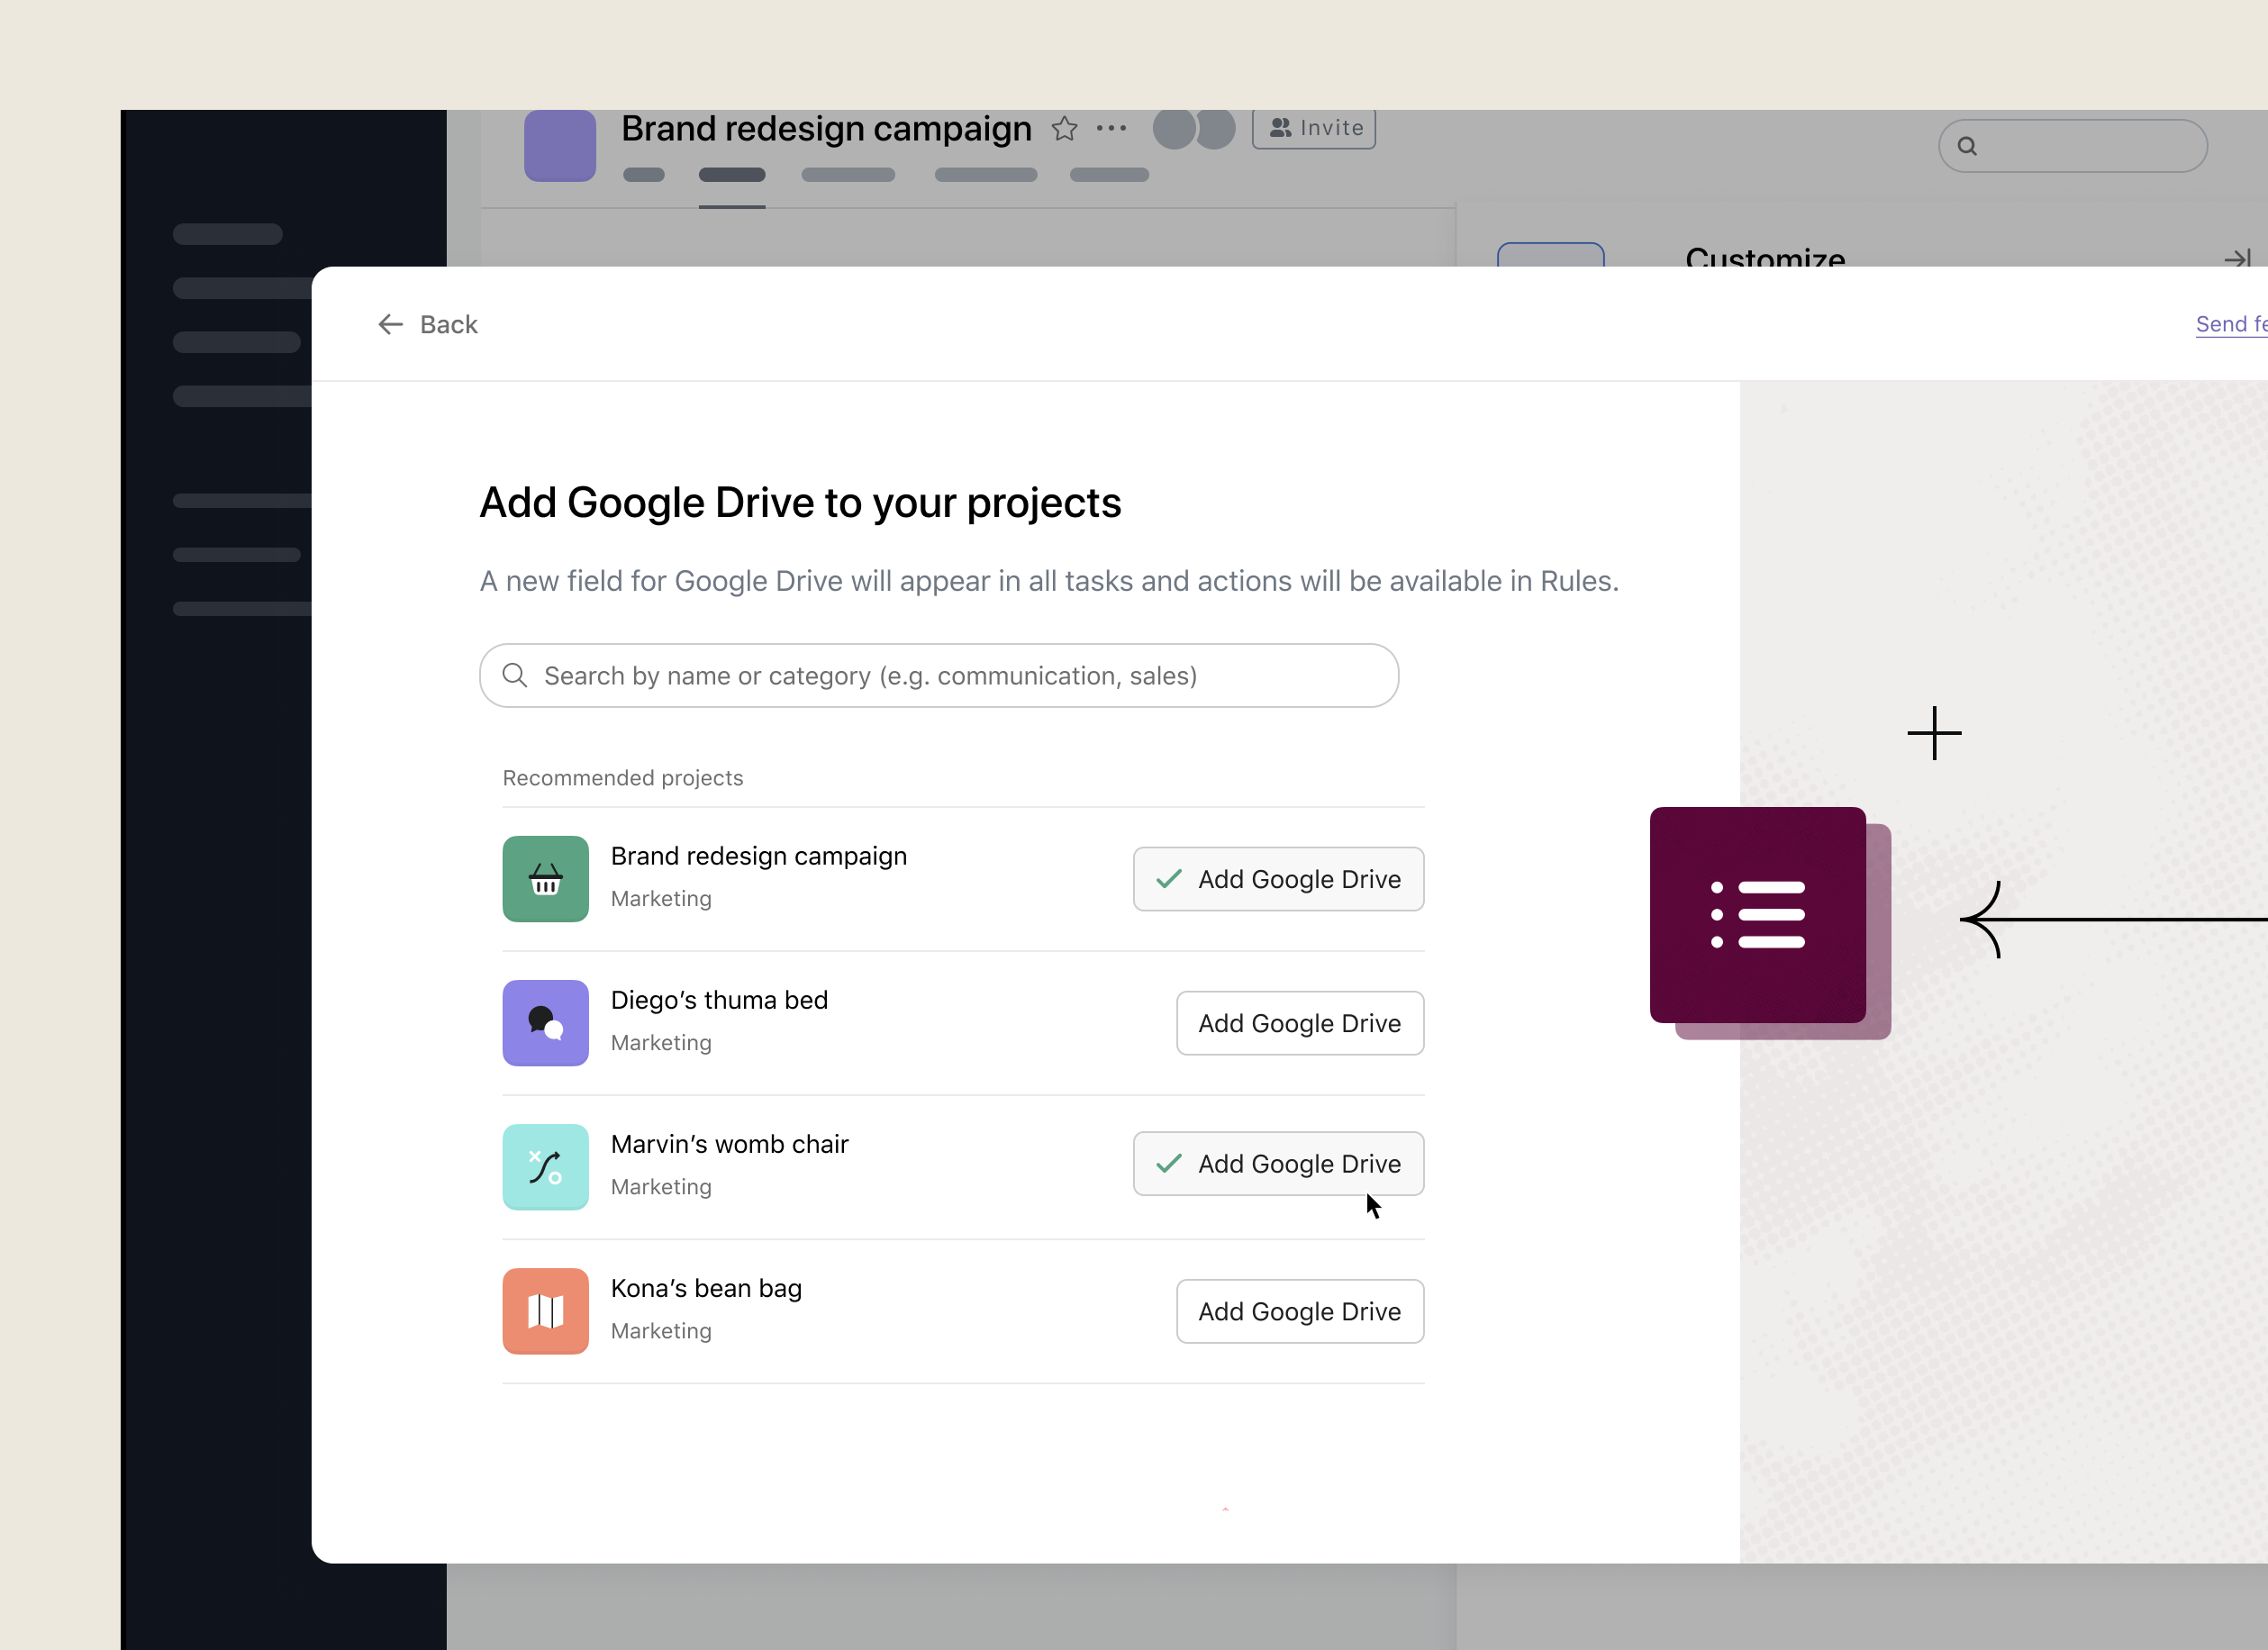Toggle Add Google Drive for Marvin's womb chair
This screenshot has width=2268, height=1650.
pos(1278,1163)
